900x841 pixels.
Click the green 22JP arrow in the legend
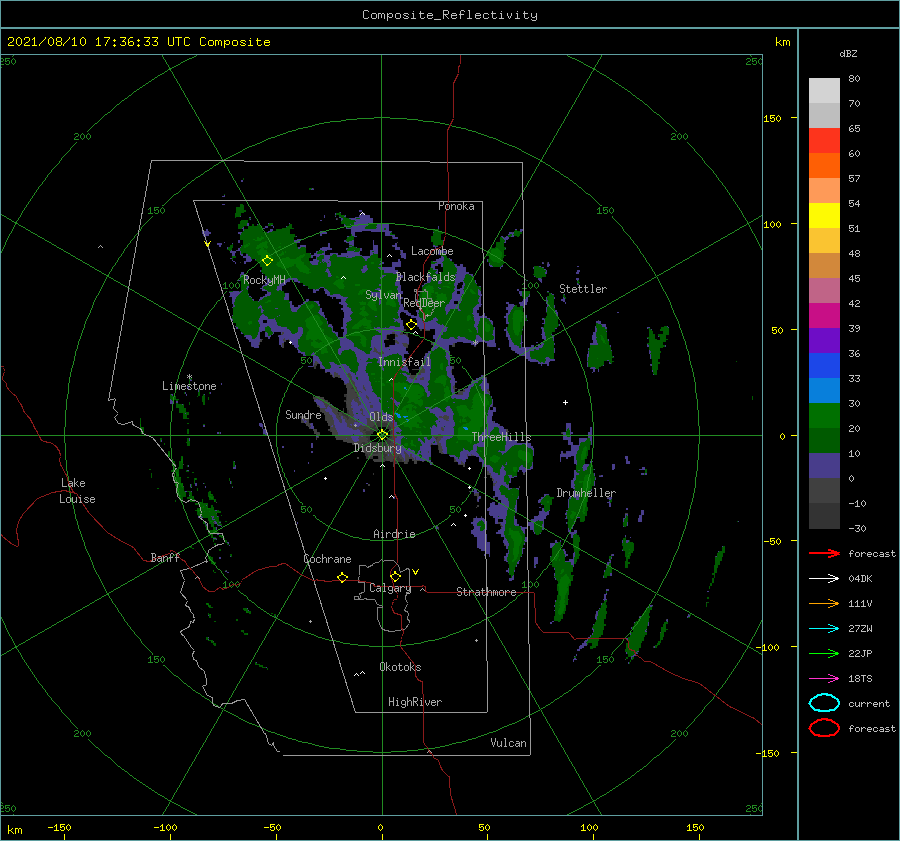coord(824,653)
